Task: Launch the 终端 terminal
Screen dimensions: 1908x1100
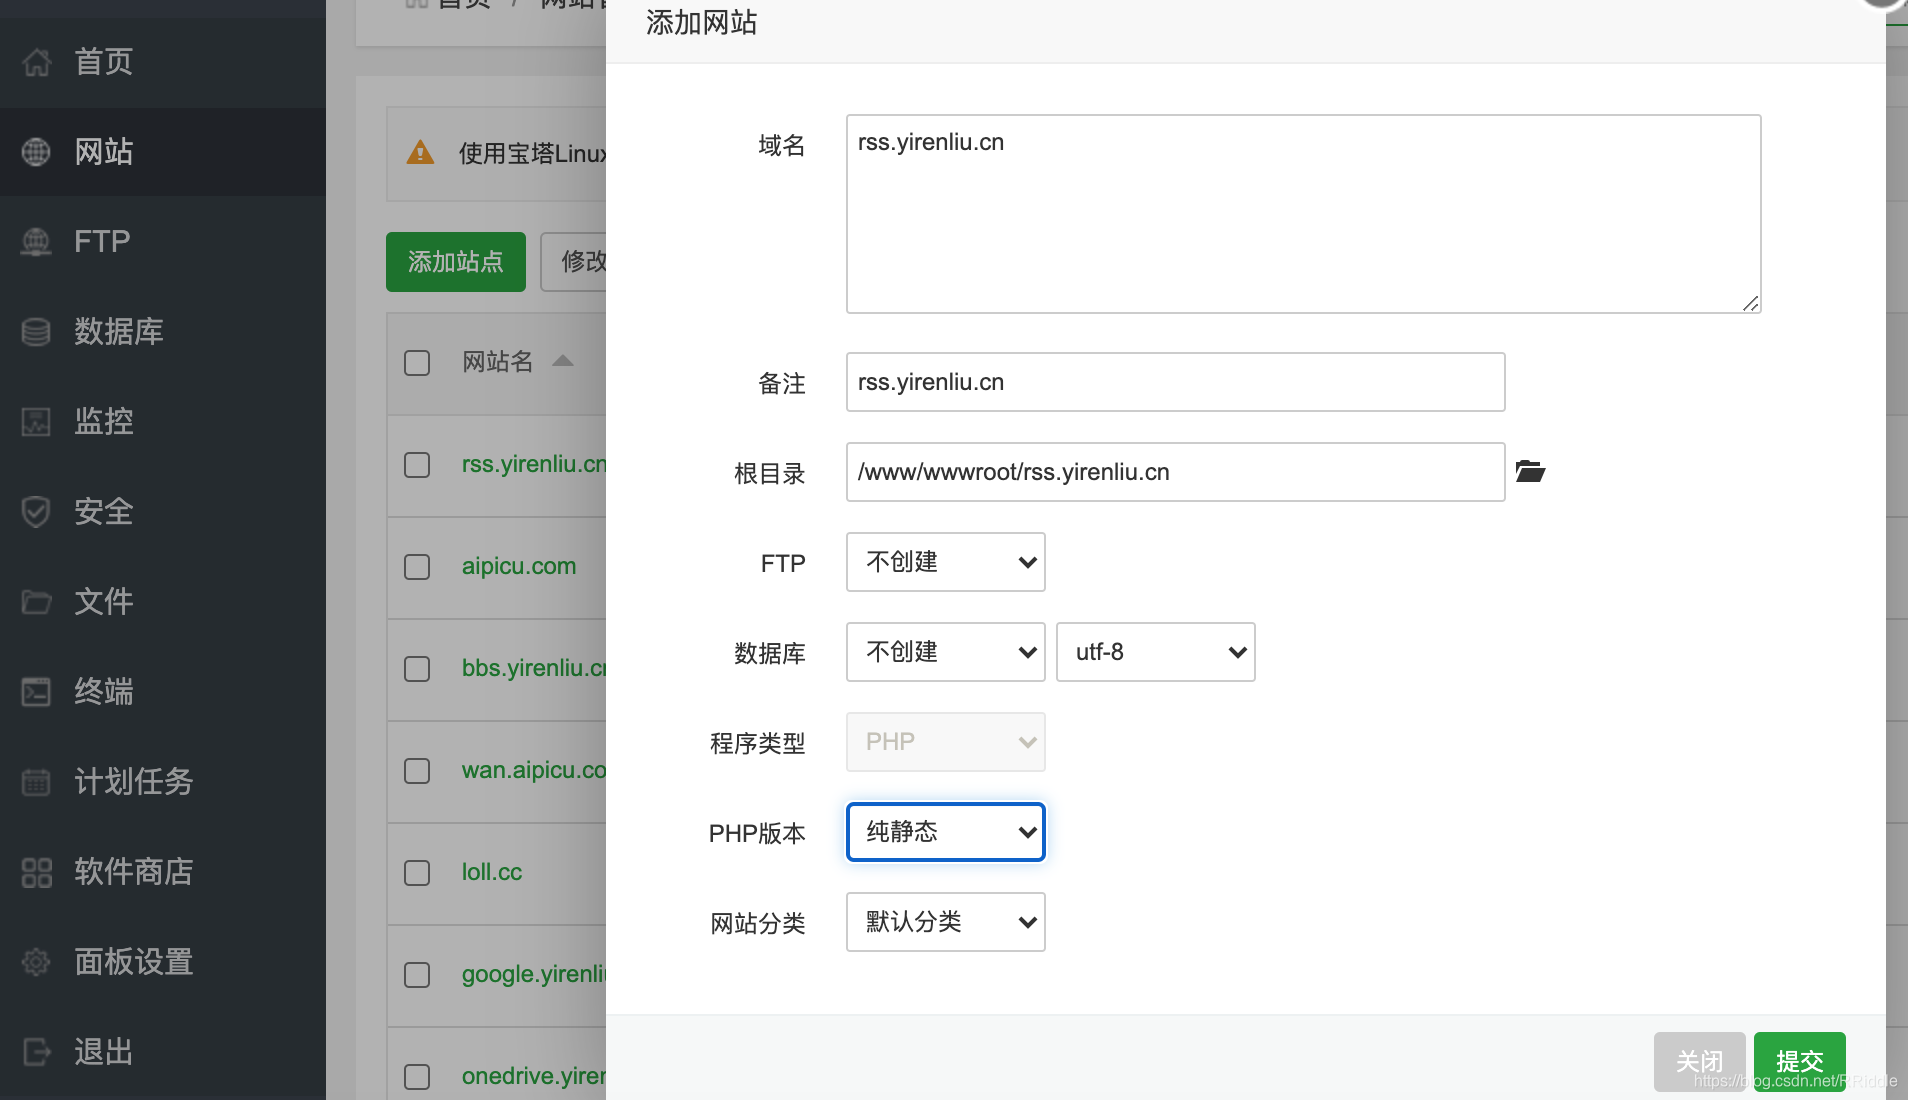Action: pyautogui.click(x=102, y=691)
